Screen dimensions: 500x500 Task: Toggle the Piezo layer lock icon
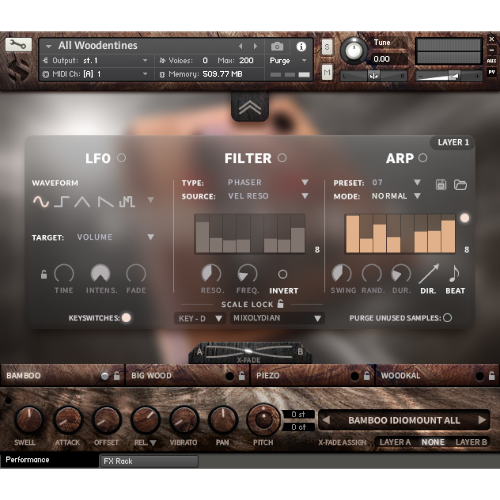367,376
